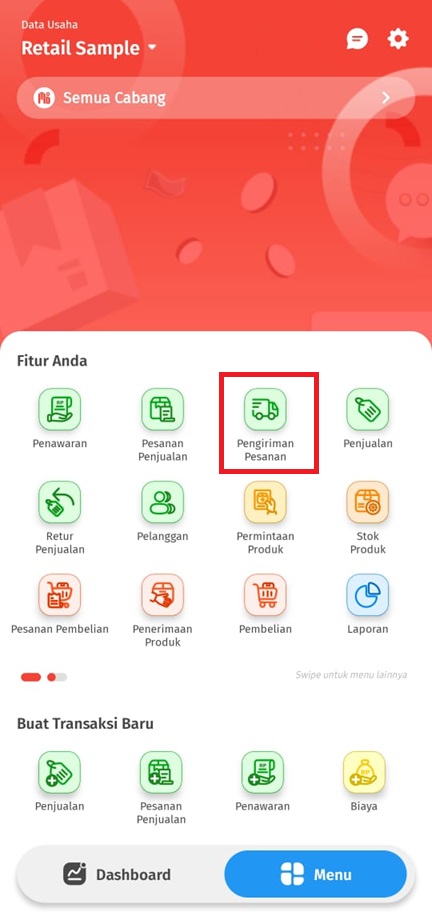Open Permintaan Produk icon
This screenshot has width=432, height=920.
[x=265, y=502]
